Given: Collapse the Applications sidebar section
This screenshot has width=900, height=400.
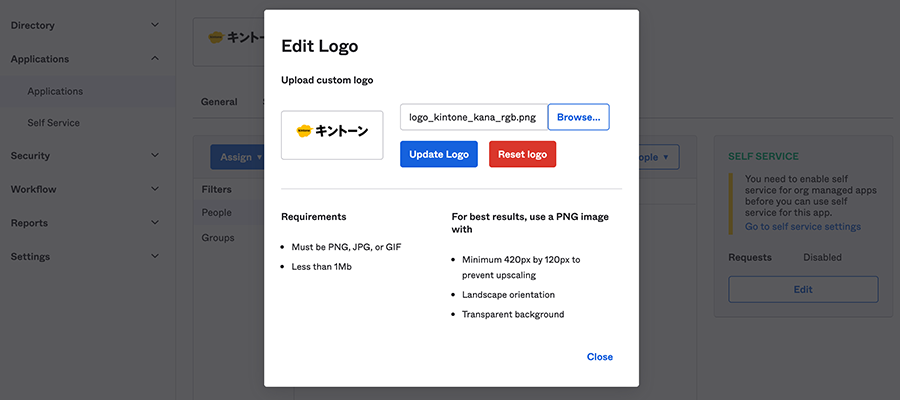Looking at the screenshot, I should coord(85,59).
